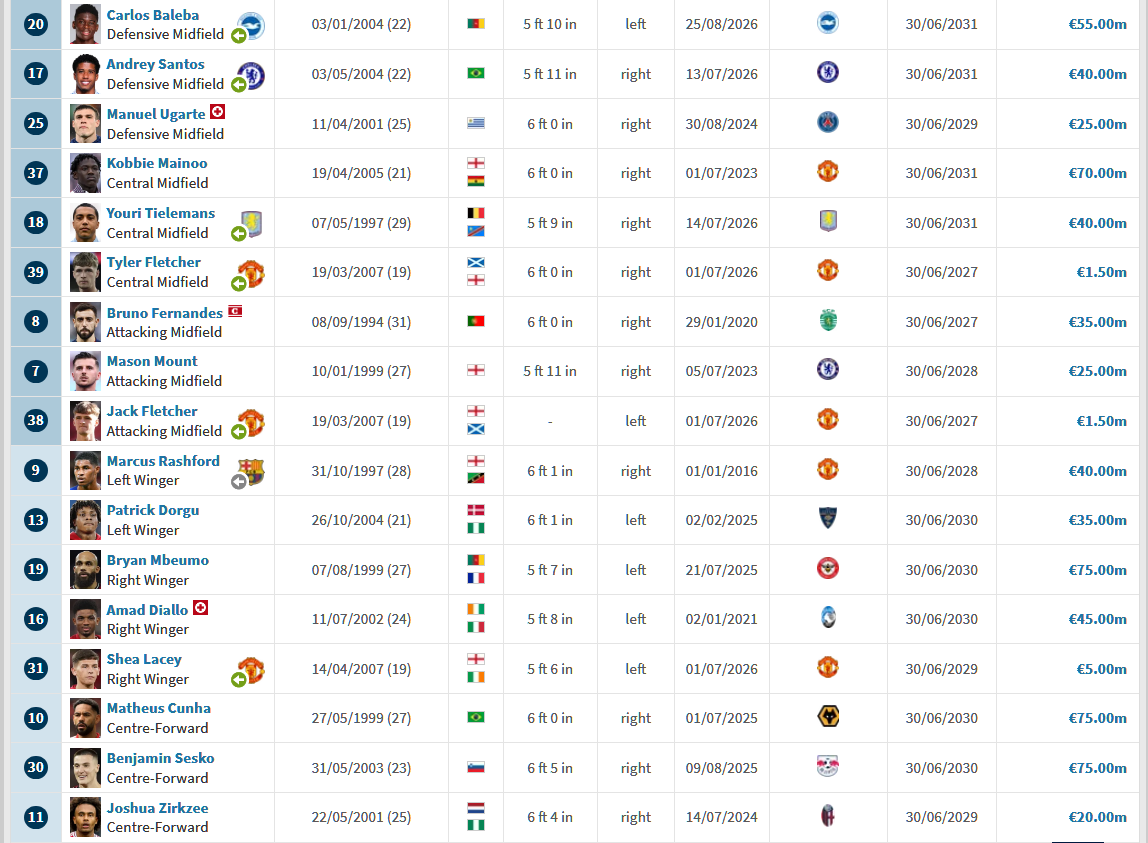Click Joshua Zirkzee's player photo thumbnail

[x=85, y=817]
